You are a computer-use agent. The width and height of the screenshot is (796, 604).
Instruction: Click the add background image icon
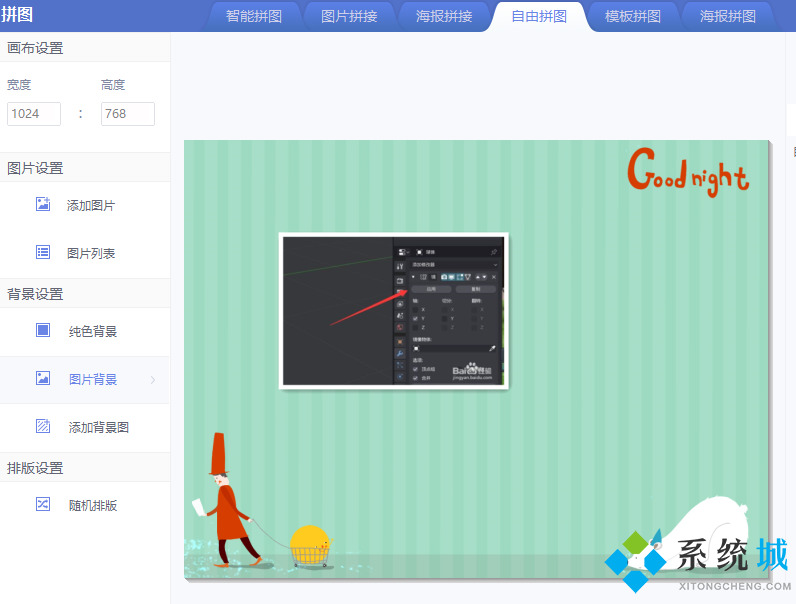43,427
